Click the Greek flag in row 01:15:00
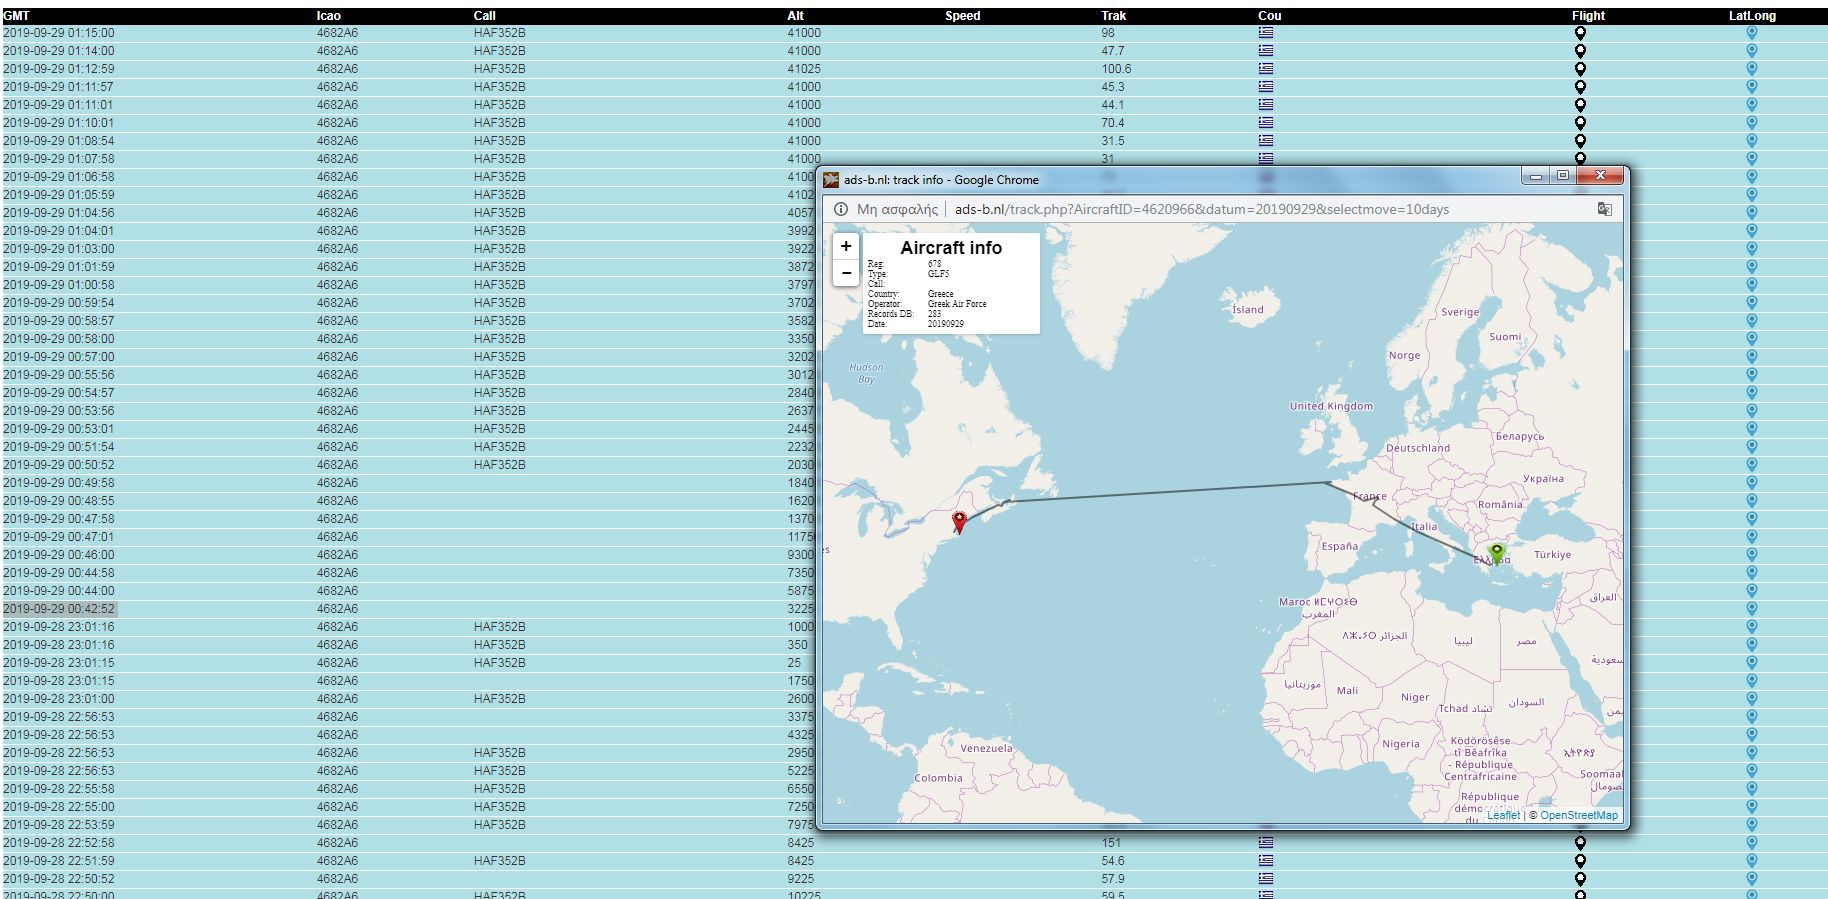The image size is (1828, 899). click(1266, 33)
